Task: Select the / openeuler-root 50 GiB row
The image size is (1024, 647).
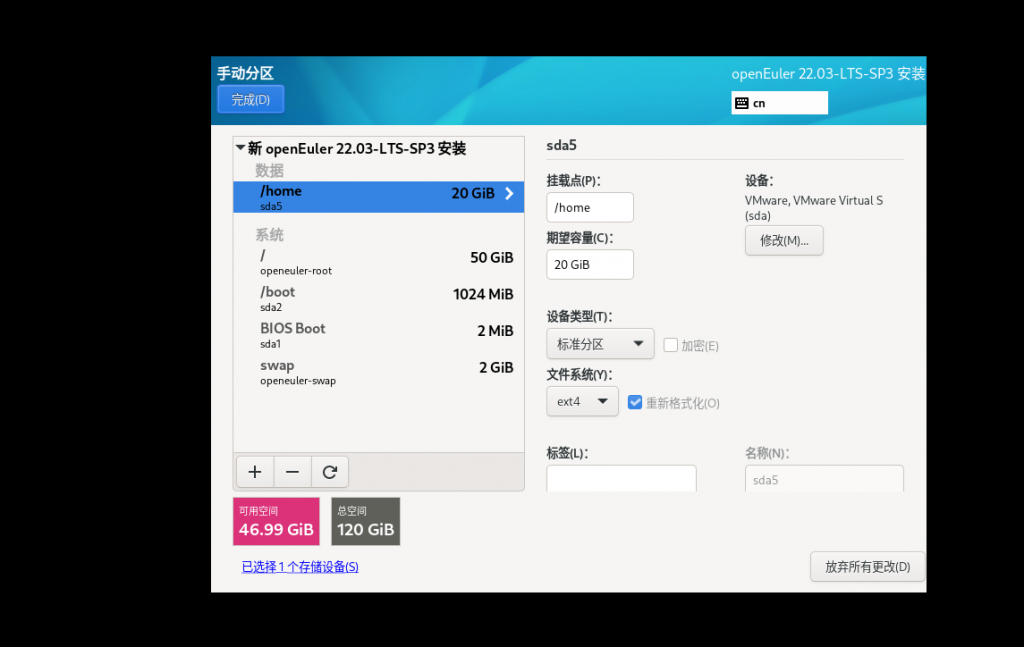Action: pyautogui.click(x=379, y=262)
